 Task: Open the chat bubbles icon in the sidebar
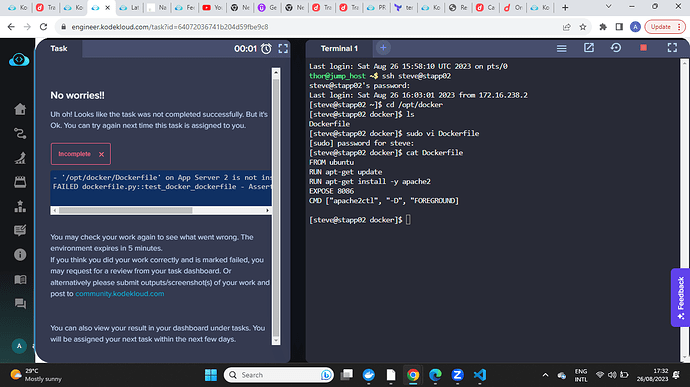click(x=20, y=303)
